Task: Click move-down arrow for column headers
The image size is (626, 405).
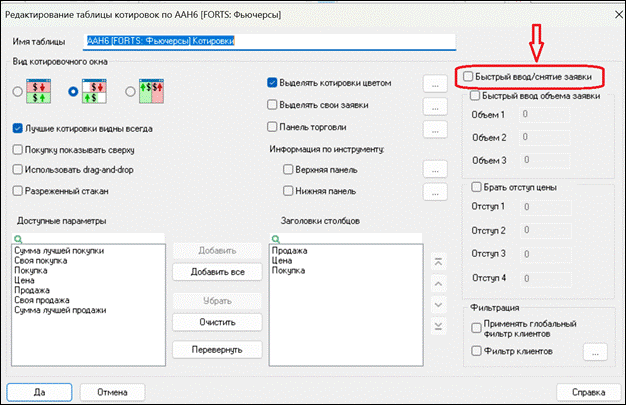Action: point(436,304)
